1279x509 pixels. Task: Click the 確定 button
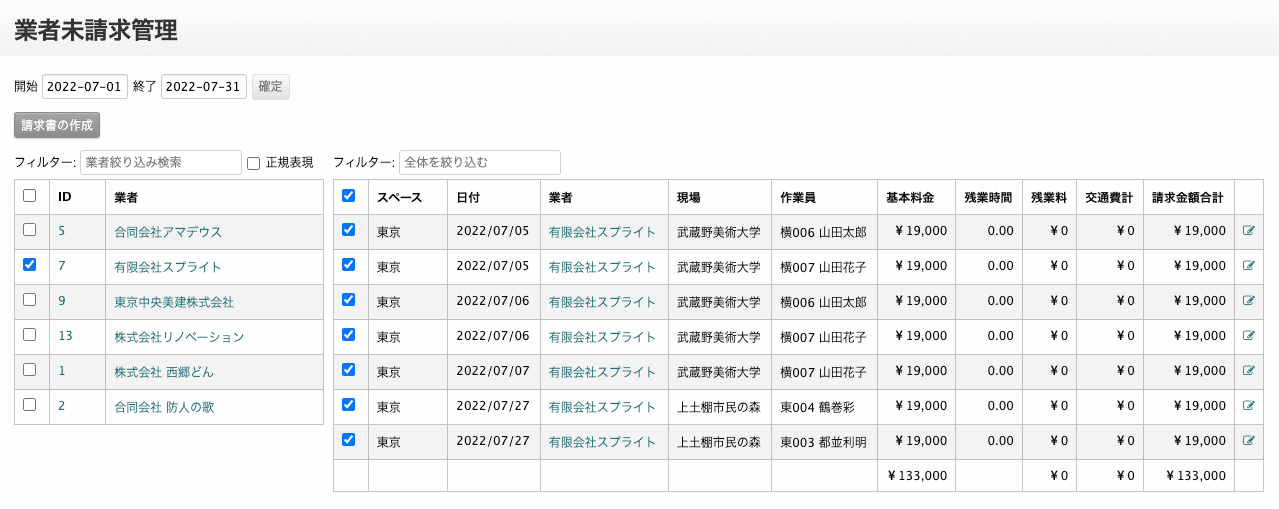point(271,87)
